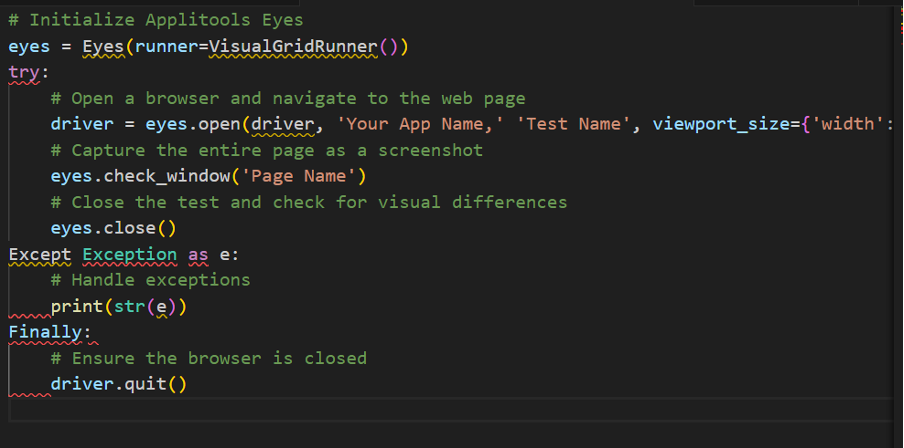Viewport: 904px width, 448px height.
Task: Click the 'Test Name' string in eyes.open
Action: (x=573, y=124)
